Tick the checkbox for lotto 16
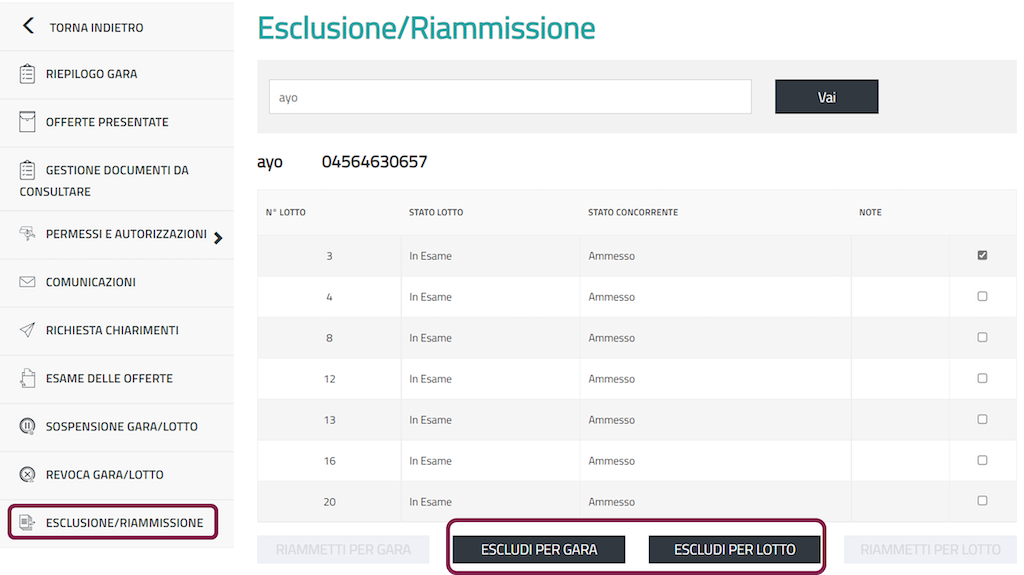1024x575 pixels. 982,461
